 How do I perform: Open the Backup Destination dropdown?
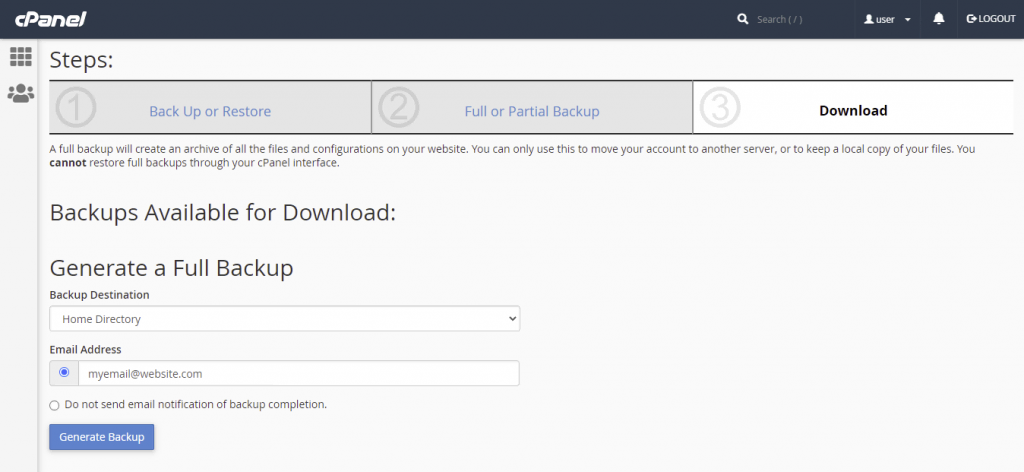[x=284, y=319]
